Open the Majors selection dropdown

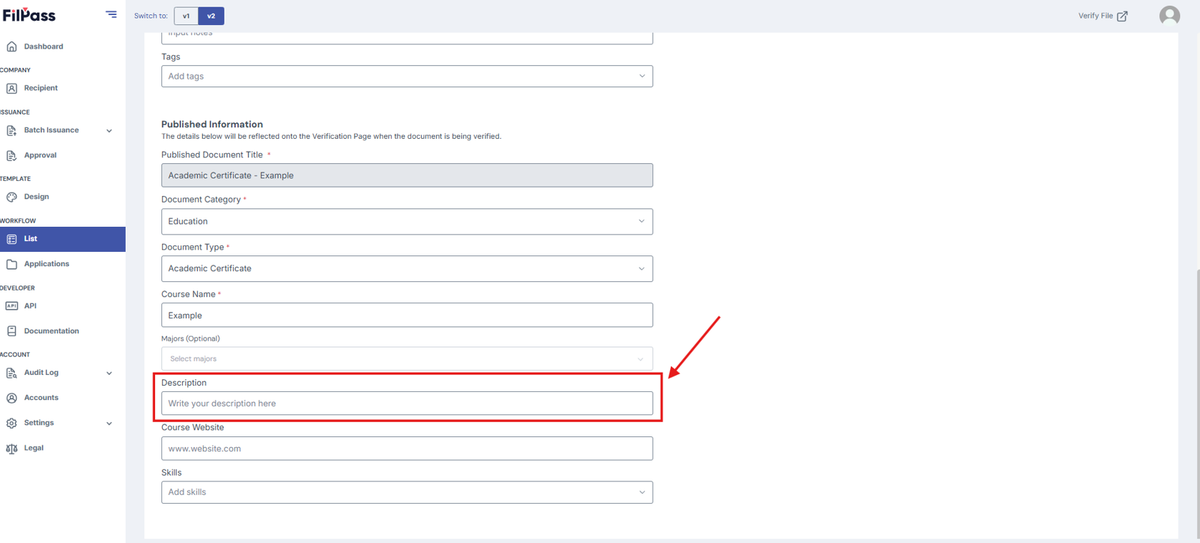[x=407, y=358]
